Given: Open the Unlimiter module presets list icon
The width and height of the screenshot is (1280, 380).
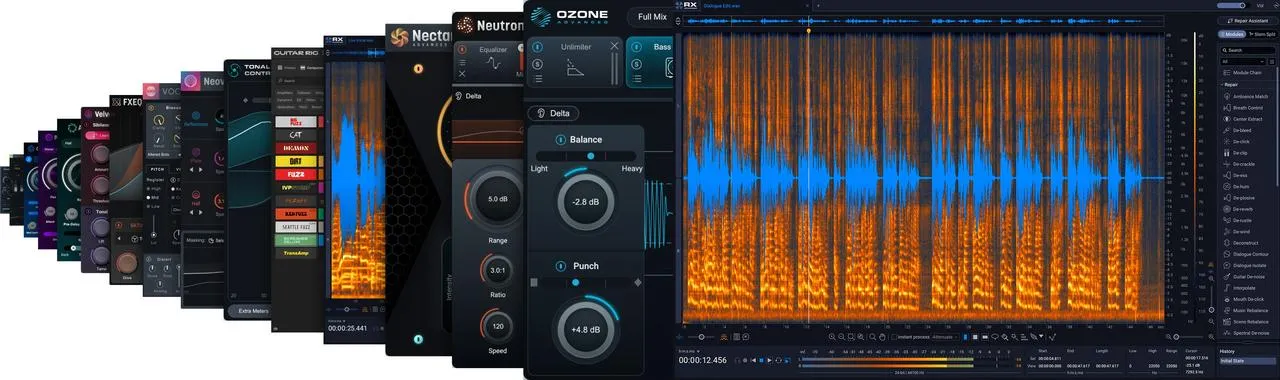Looking at the screenshot, I should coord(538,79).
